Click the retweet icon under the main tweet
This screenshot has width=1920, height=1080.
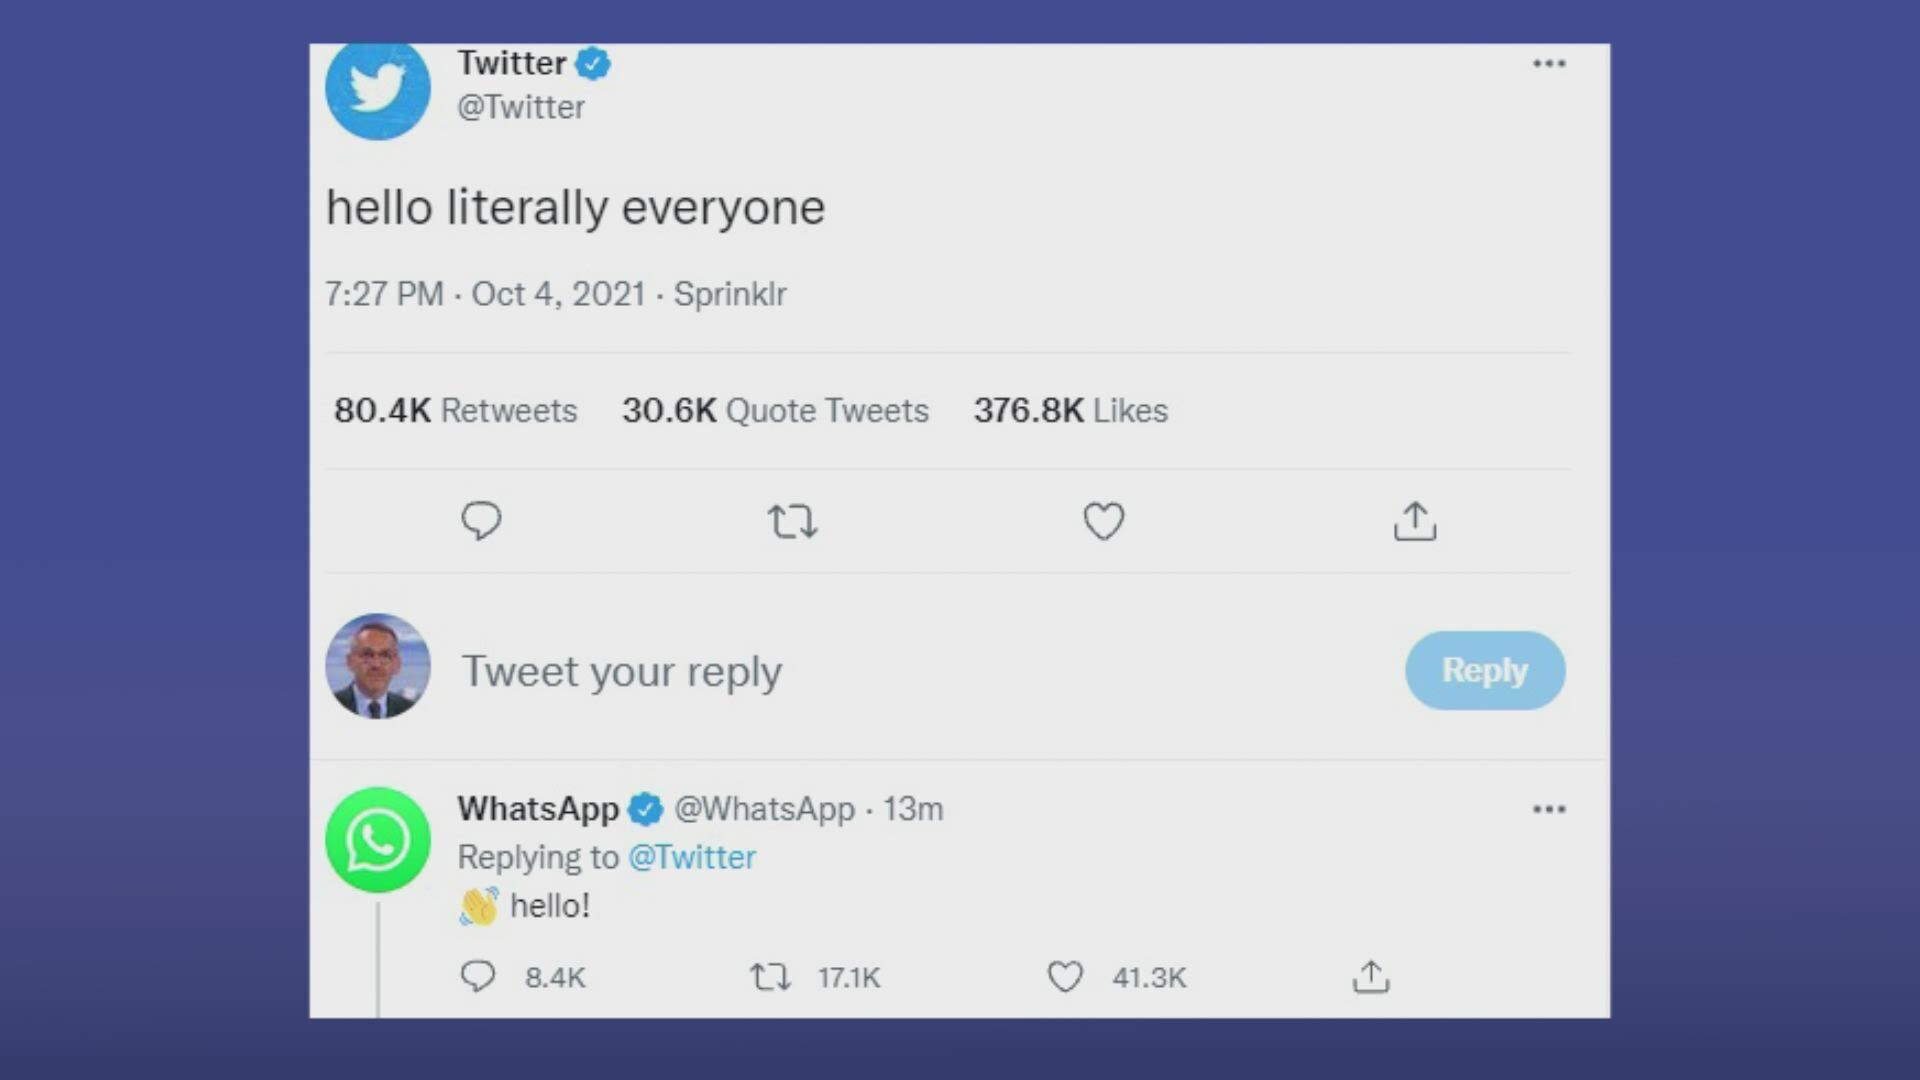click(792, 522)
